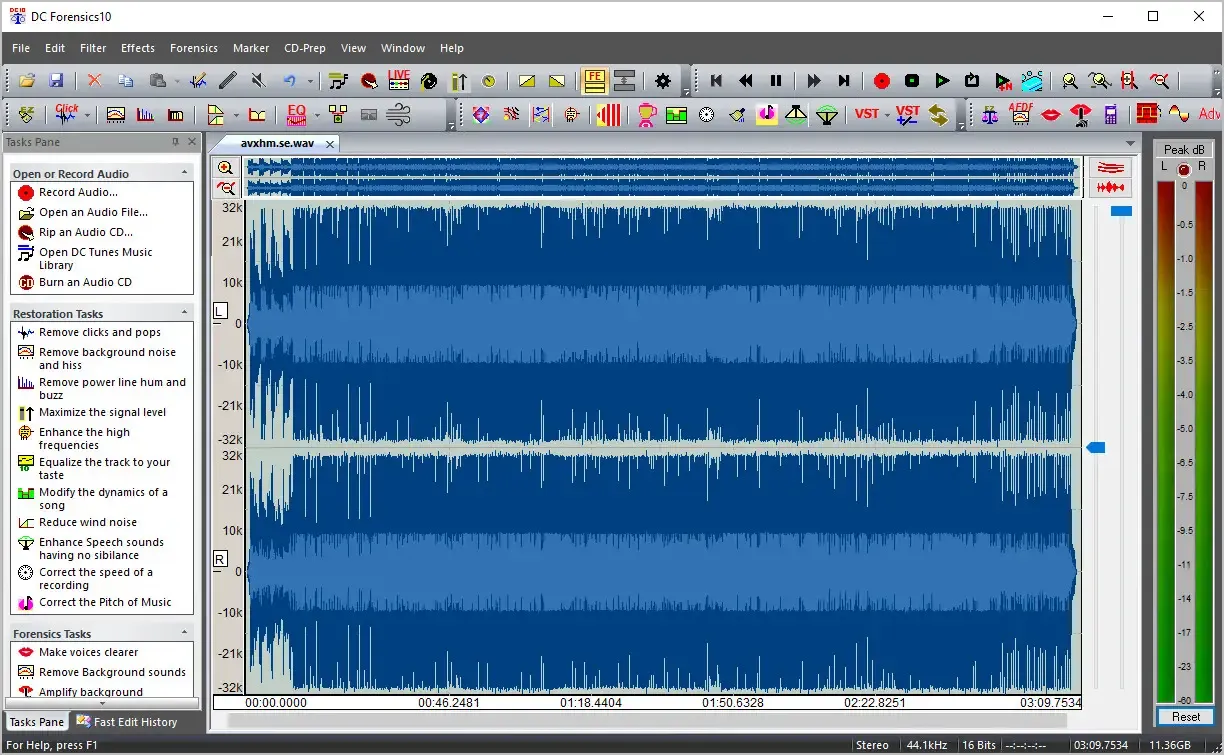The width and height of the screenshot is (1224, 755).
Task: Click the AFDF filter icon
Action: pos(1021,115)
